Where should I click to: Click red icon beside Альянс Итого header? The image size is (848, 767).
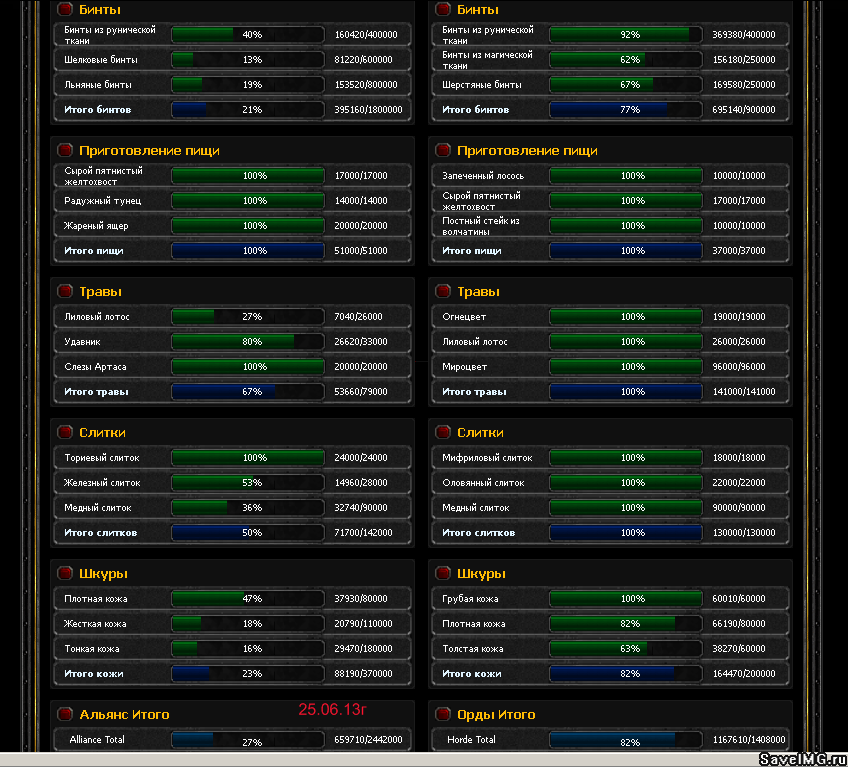click(65, 714)
